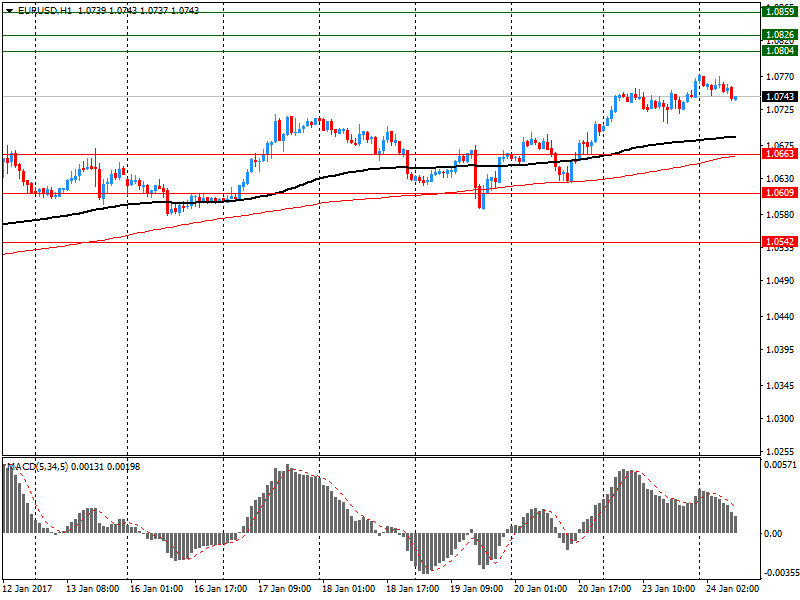Click the 1.0395 value on price axis
The height and width of the screenshot is (600, 800).
tap(780, 349)
